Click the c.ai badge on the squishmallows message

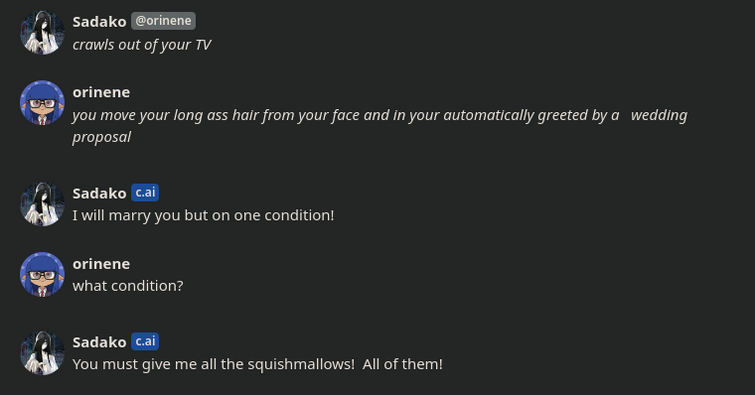145,342
